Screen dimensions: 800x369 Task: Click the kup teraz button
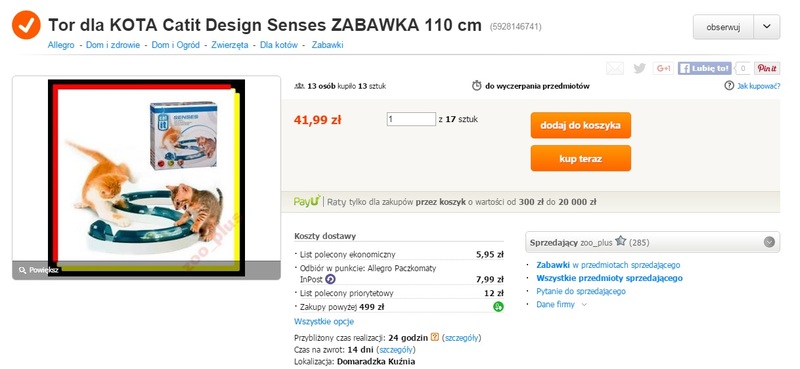pyautogui.click(x=581, y=159)
